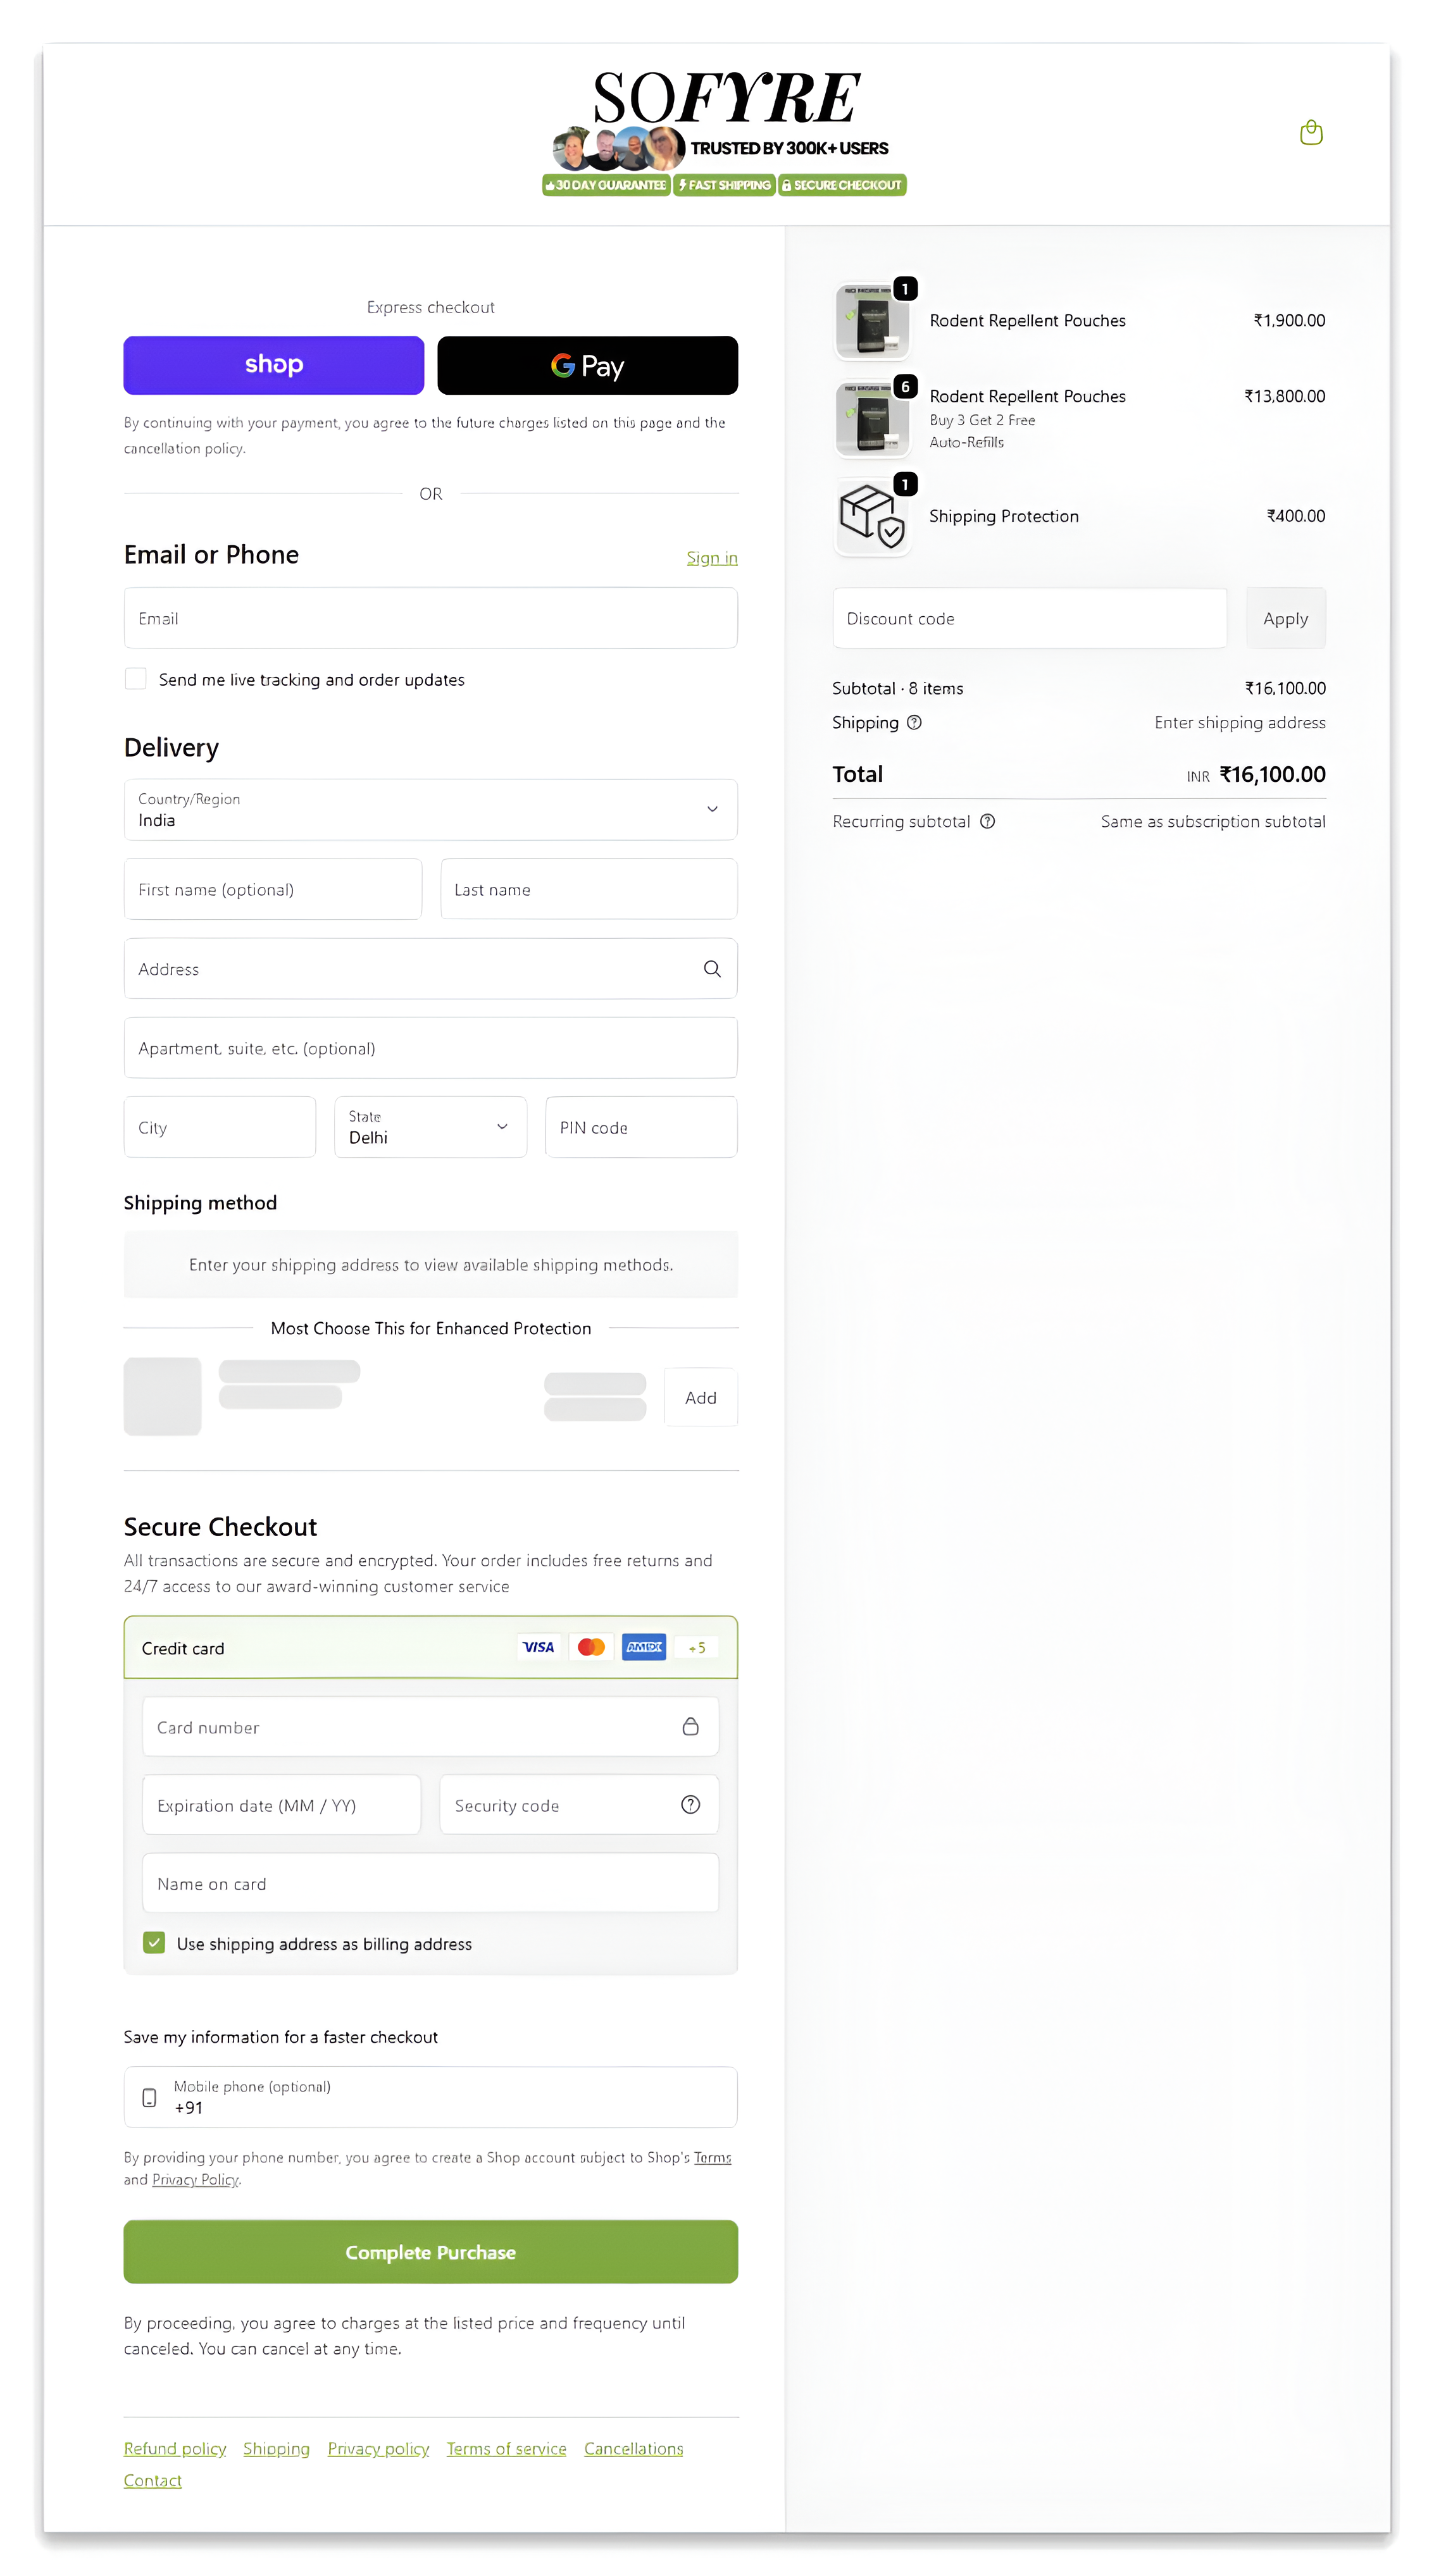Viewport: 1434px width, 2576px height.
Task: Expand the +5 extra card brands
Action: 696,1647
